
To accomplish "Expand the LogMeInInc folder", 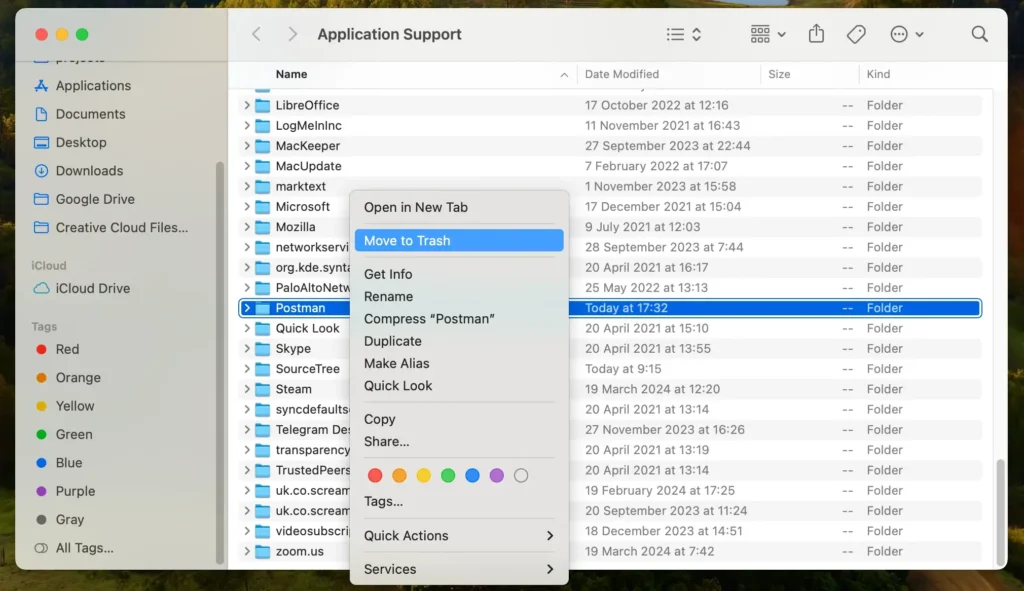I will pyautogui.click(x=247, y=125).
